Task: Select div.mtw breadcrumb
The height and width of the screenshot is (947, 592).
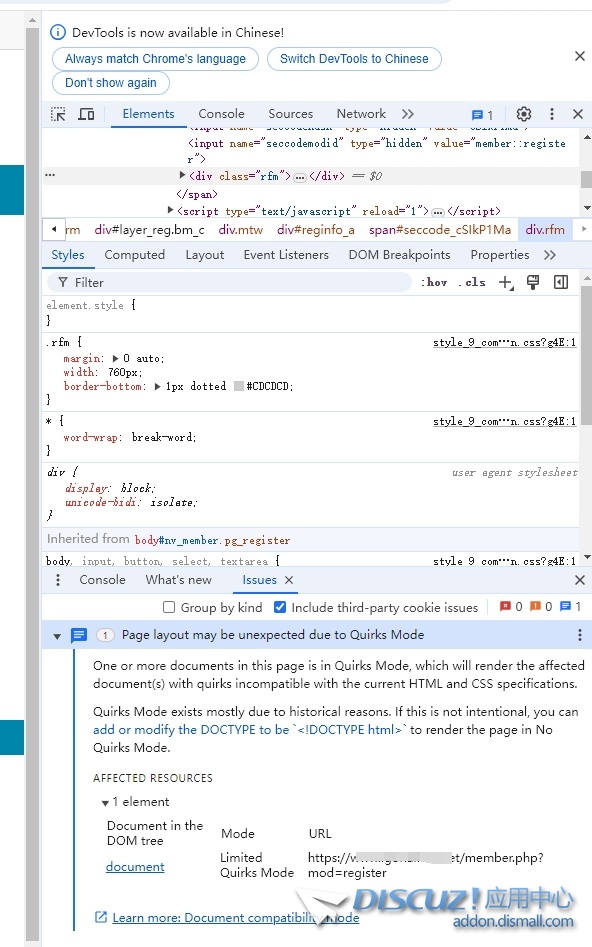Action: [240, 230]
